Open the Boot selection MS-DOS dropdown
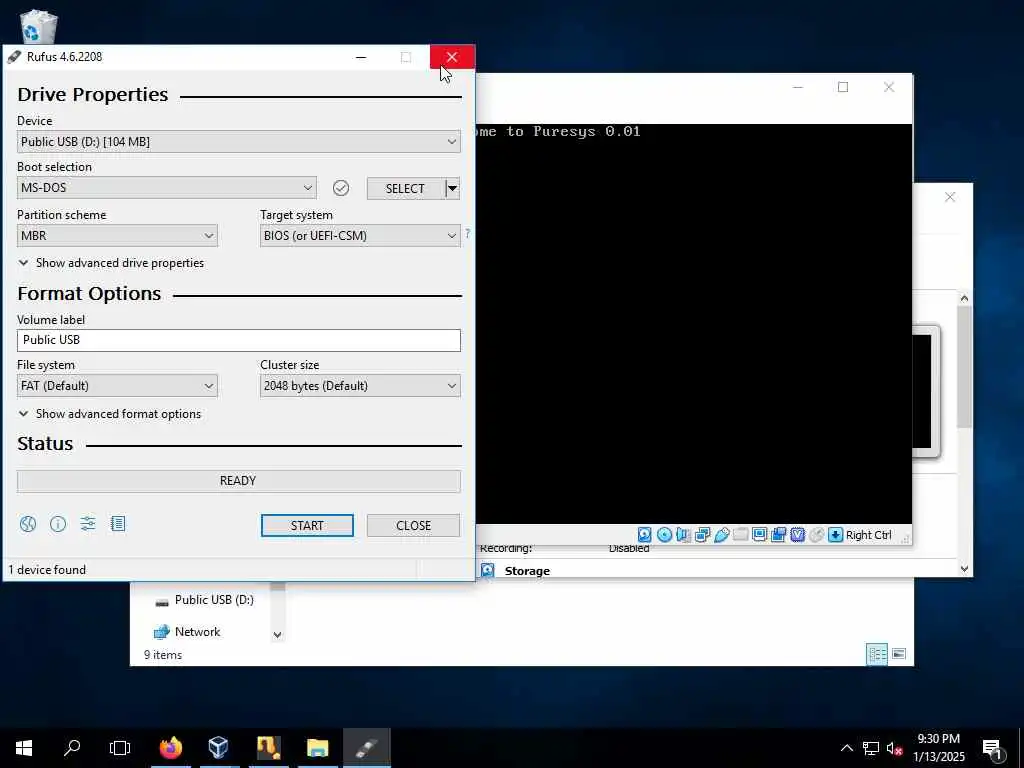 pos(167,187)
